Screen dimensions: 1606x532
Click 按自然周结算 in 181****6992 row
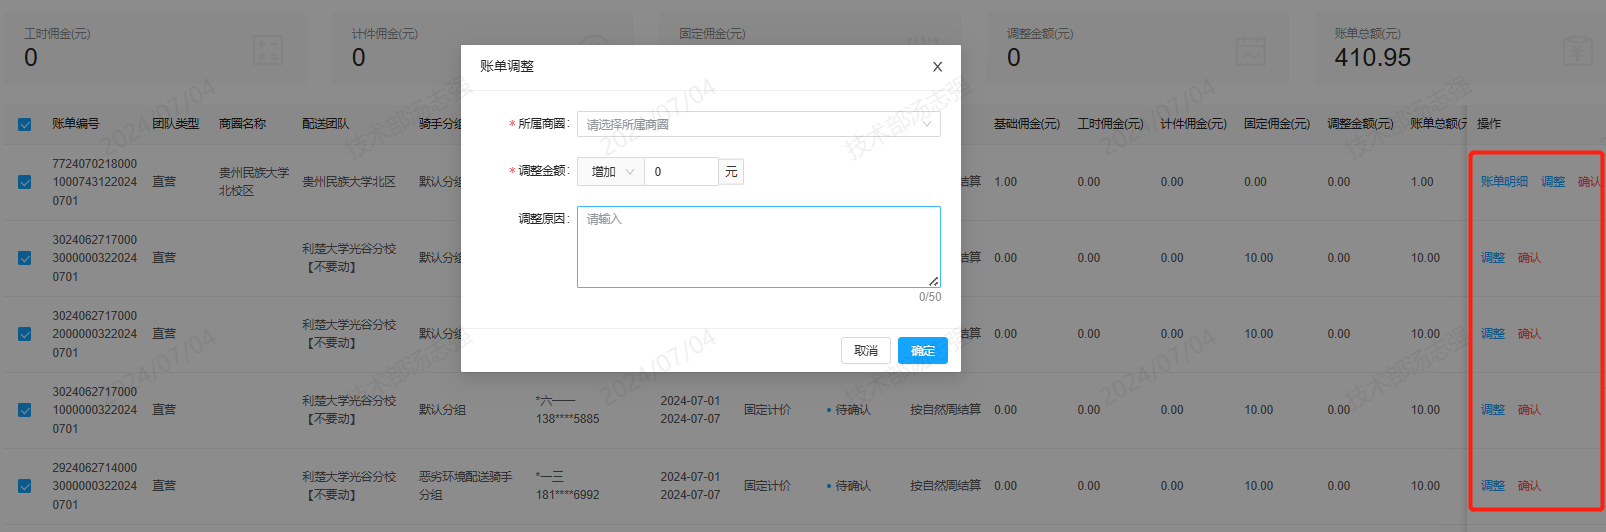[945, 486]
